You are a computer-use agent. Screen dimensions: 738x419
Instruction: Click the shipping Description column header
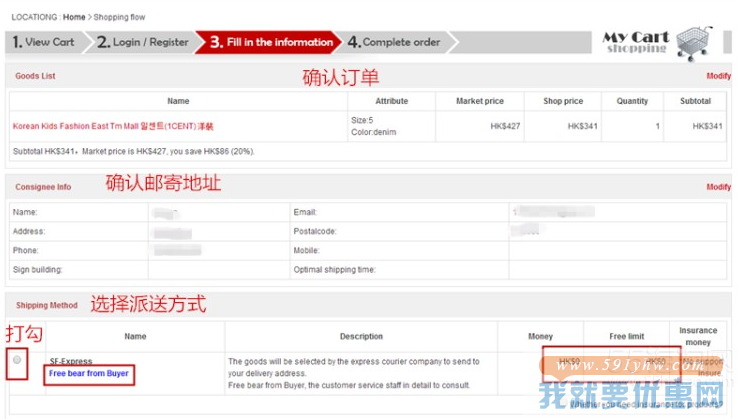(361, 337)
